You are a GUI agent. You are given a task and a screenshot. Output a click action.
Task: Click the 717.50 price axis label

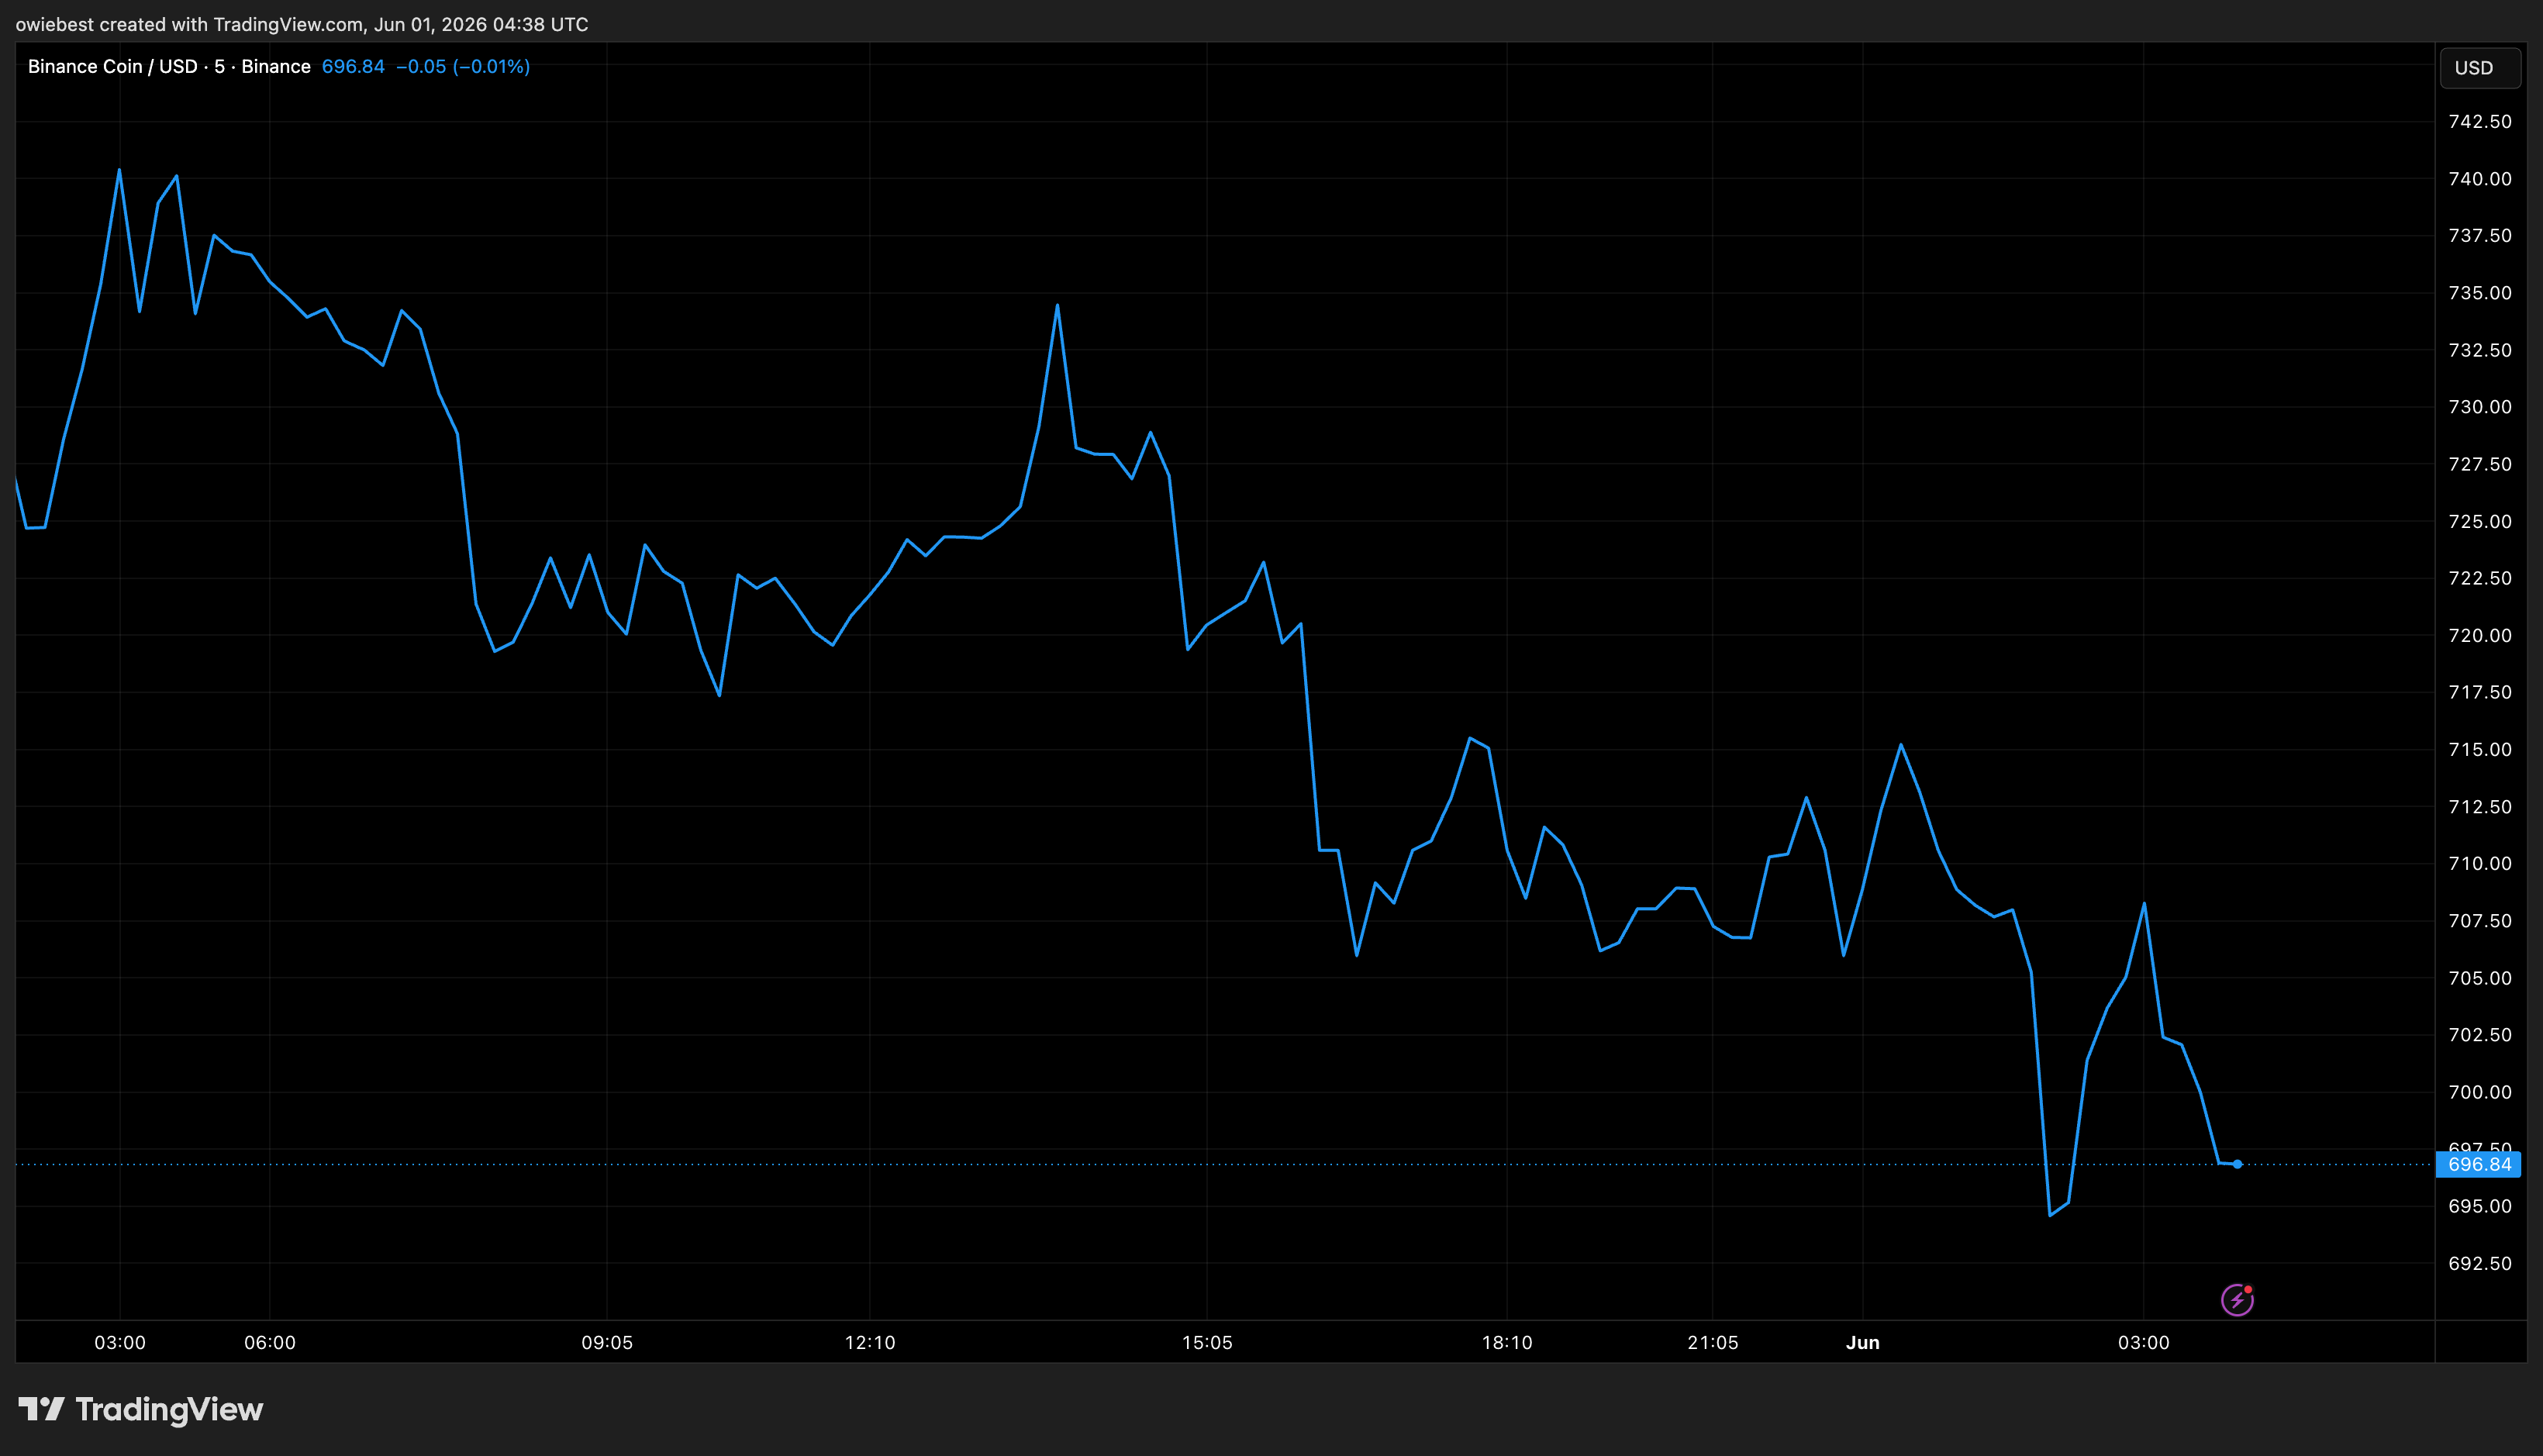click(2480, 692)
